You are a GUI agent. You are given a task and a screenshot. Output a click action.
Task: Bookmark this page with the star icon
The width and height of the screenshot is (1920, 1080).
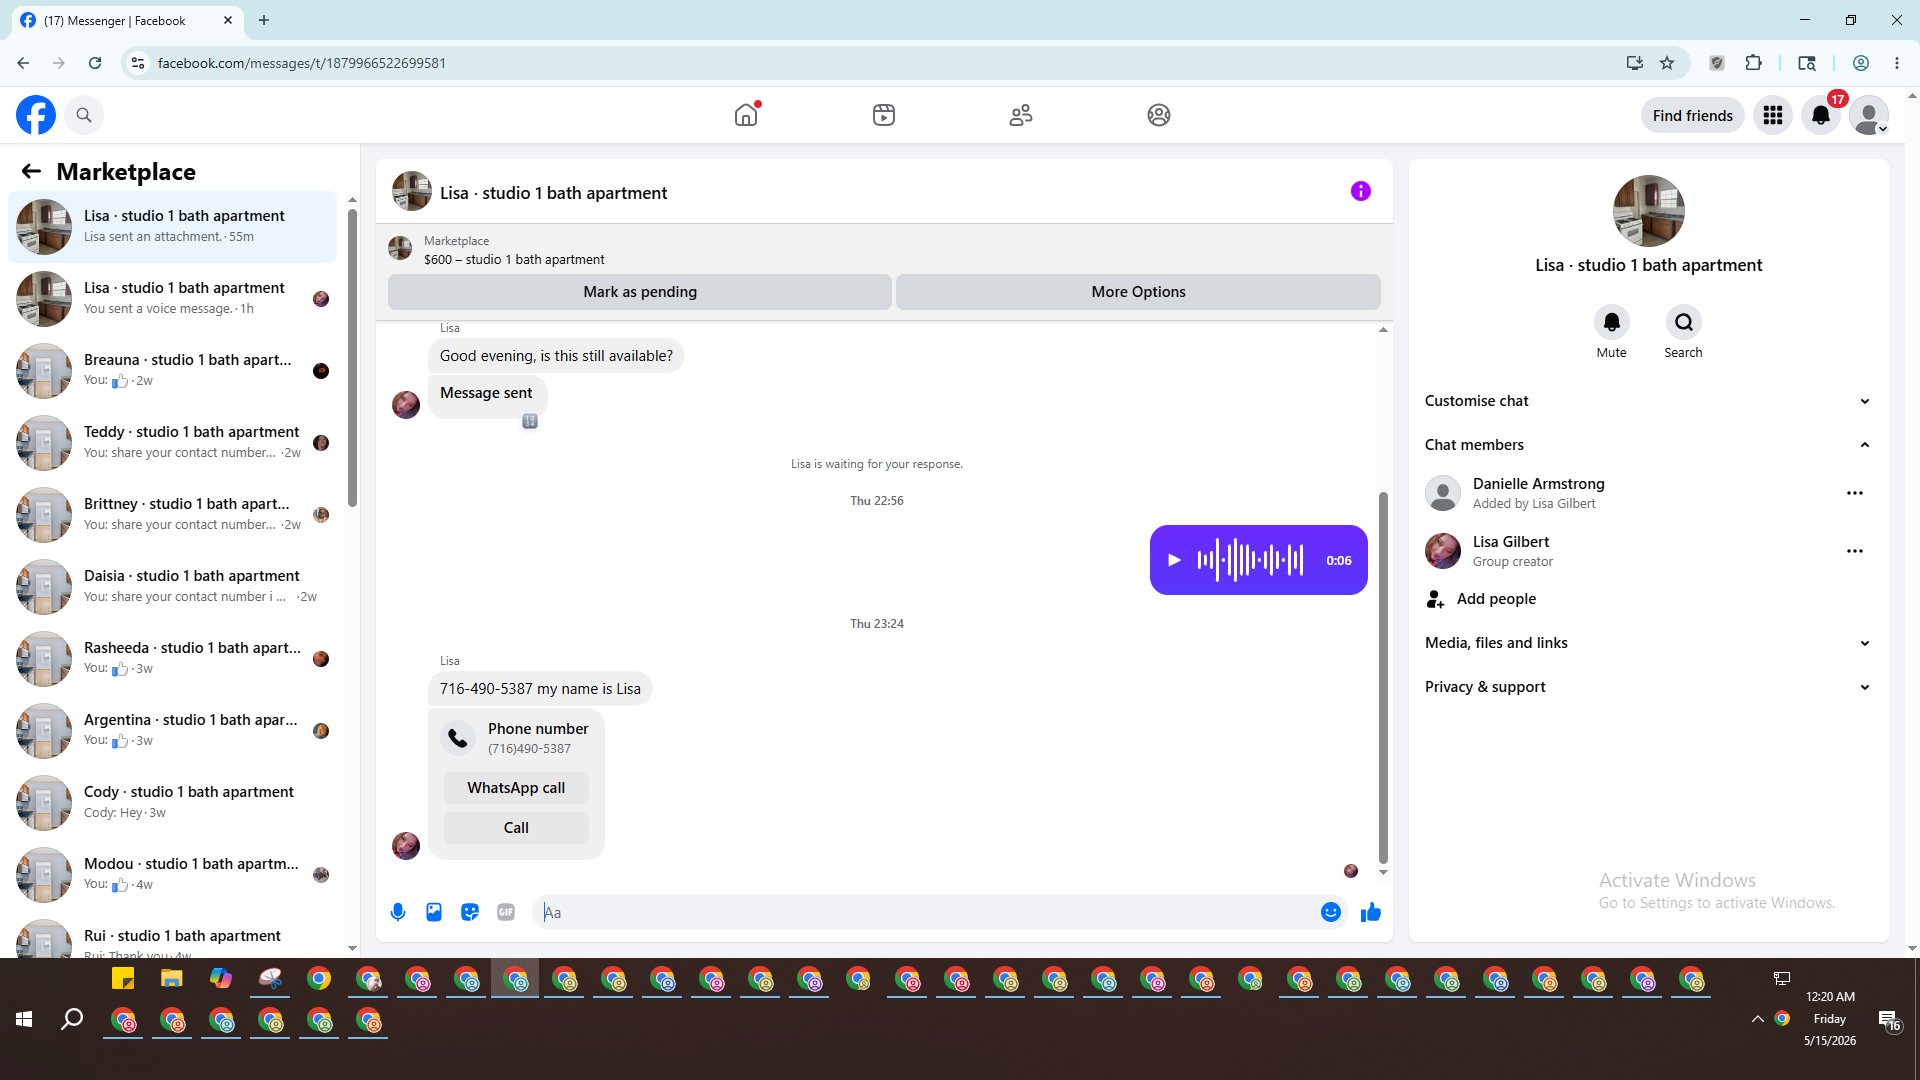click(x=1667, y=63)
